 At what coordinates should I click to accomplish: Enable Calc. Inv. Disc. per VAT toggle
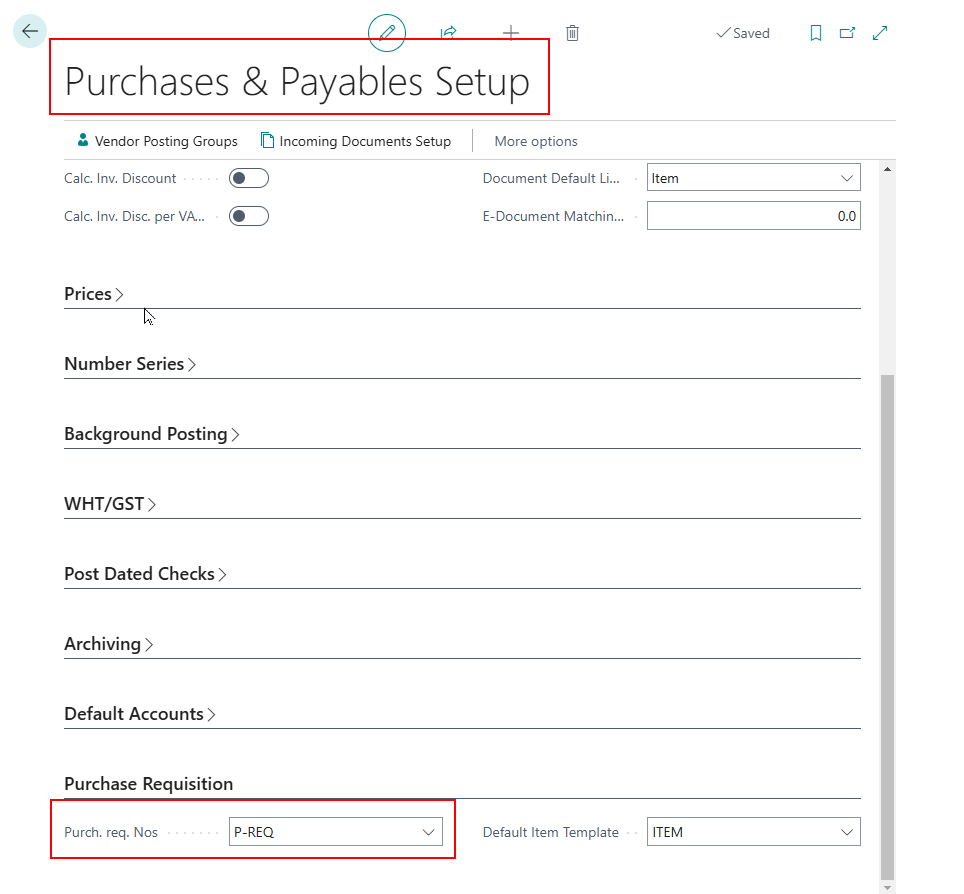tap(249, 216)
